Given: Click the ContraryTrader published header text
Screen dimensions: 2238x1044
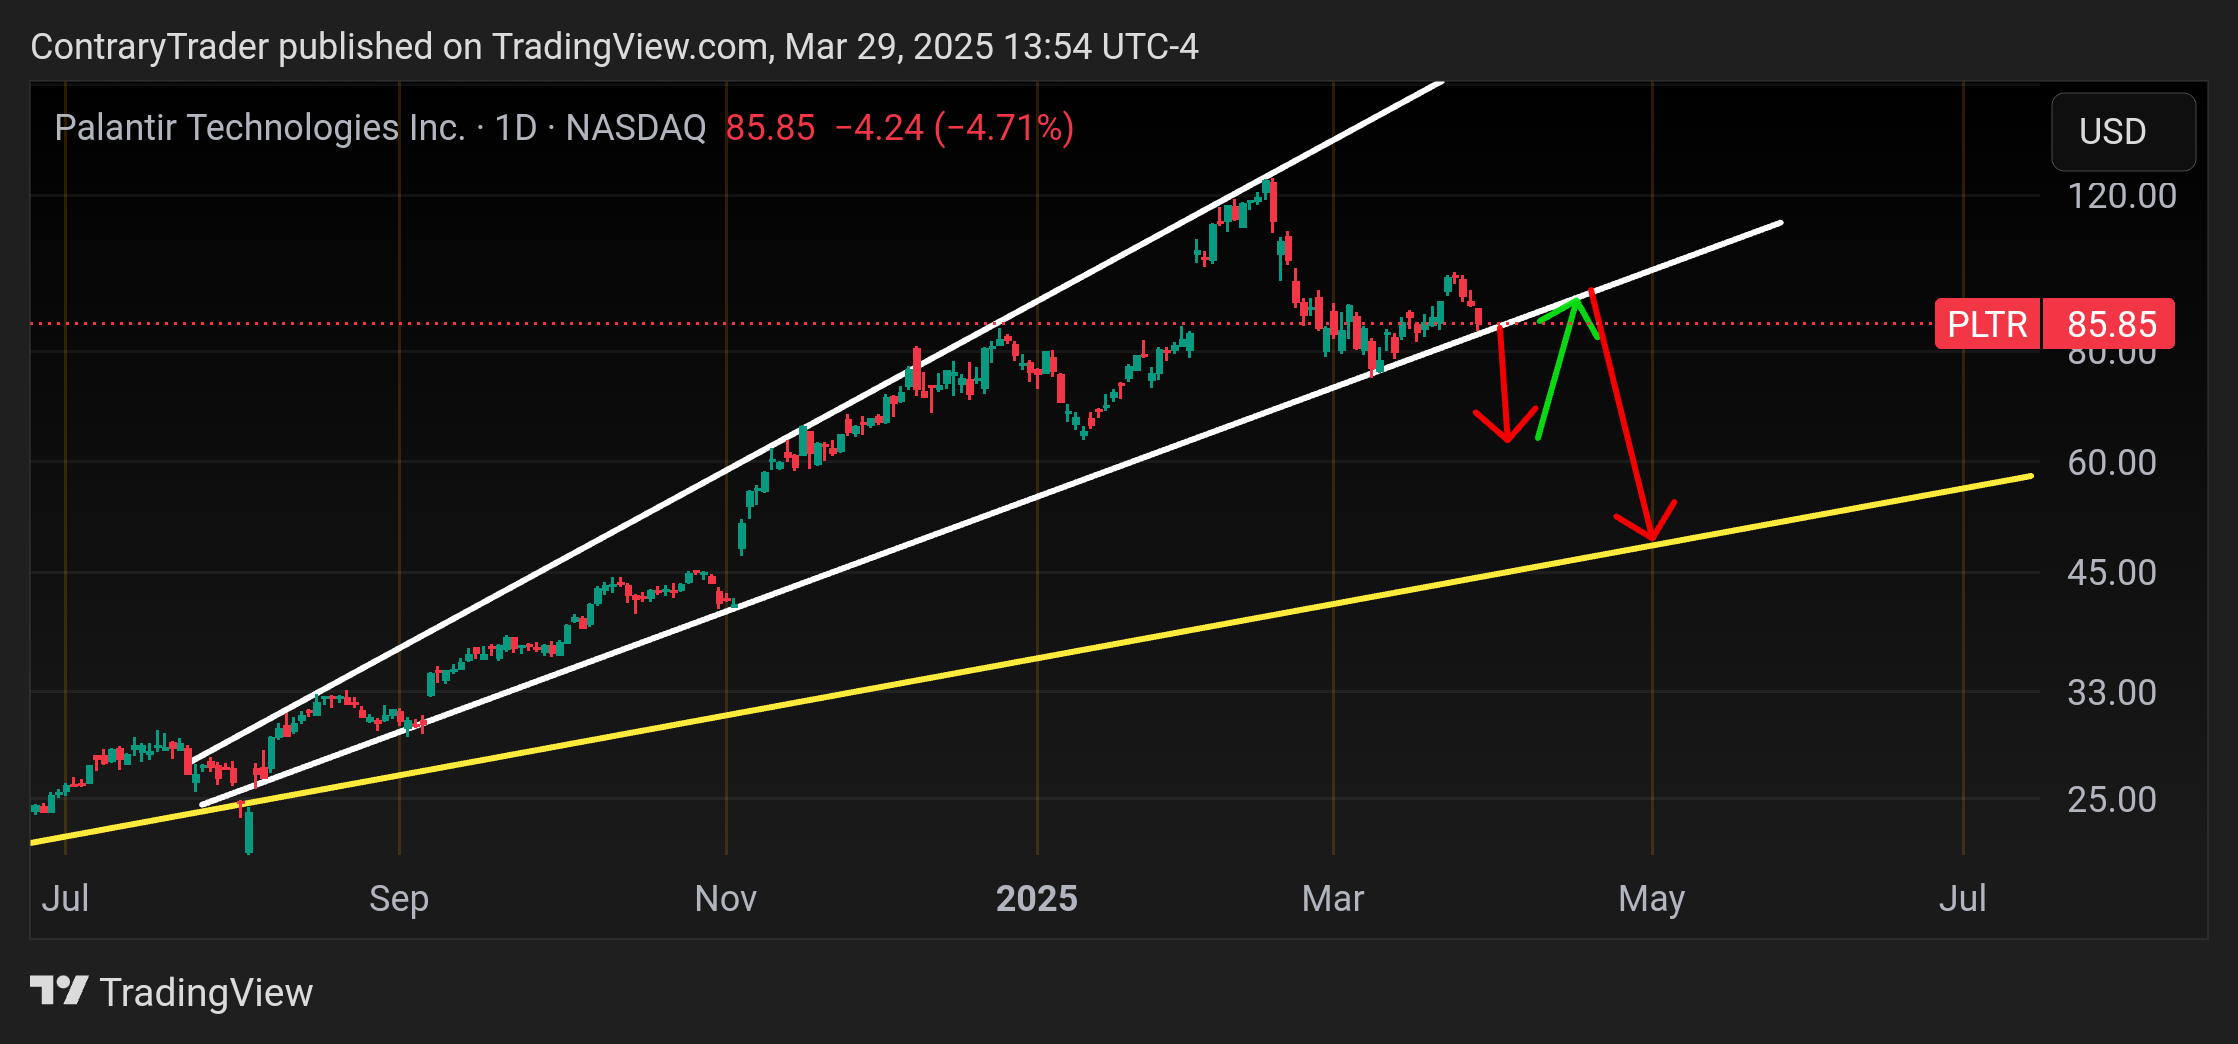Looking at the screenshot, I should pyautogui.click(x=615, y=47).
